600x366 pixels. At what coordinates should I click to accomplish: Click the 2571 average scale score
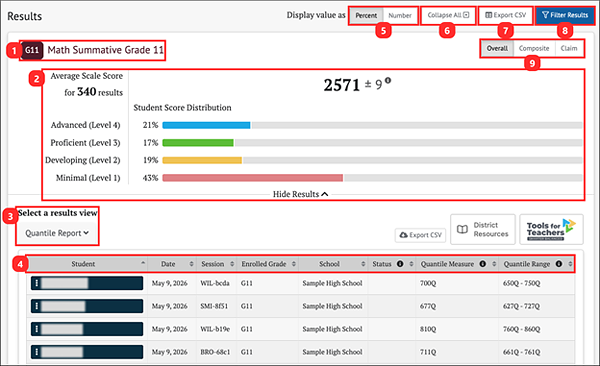(342, 85)
